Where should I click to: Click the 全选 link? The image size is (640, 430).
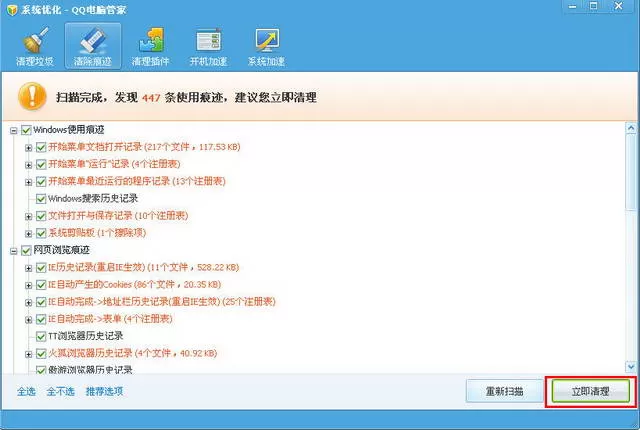[x=26, y=392]
